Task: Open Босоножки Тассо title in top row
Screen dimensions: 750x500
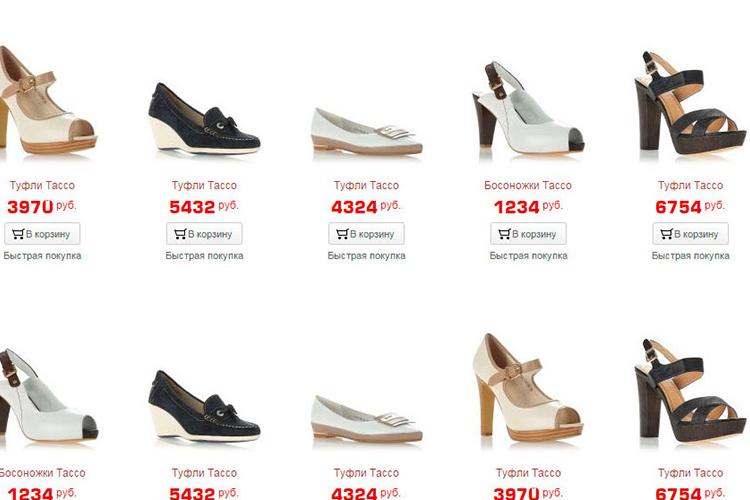Action: pyautogui.click(x=528, y=185)
